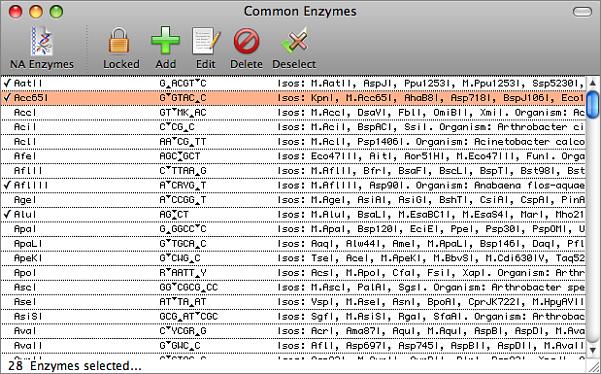The width and height of the screenshot is (601, 374).
Task: Select the AvaII enzyme row
Action: 293,345
